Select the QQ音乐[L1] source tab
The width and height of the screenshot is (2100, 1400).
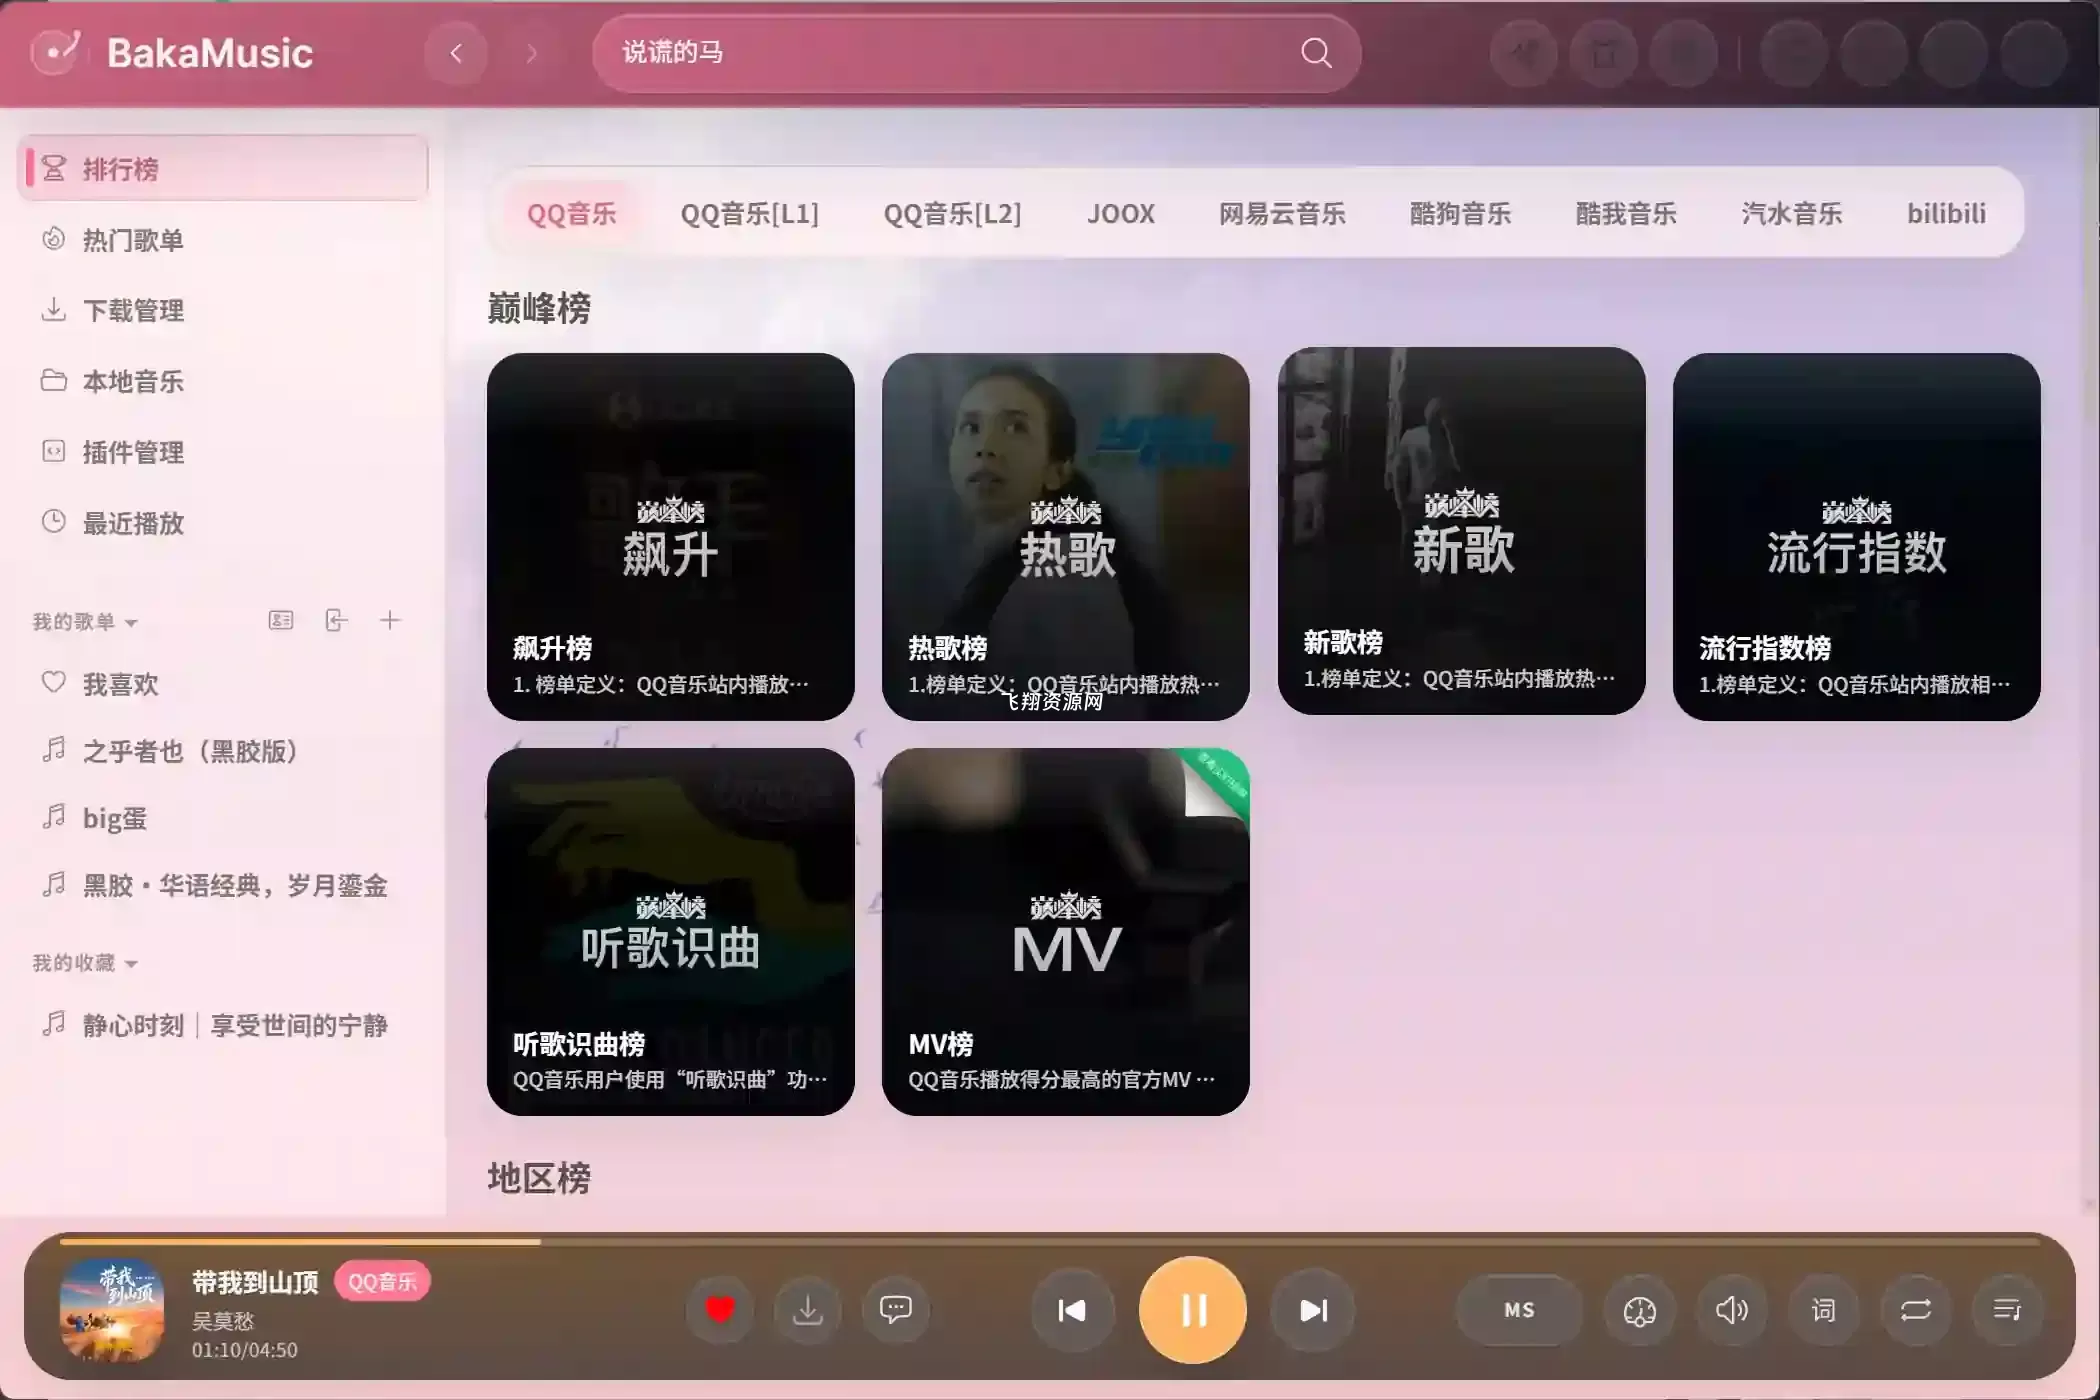750,213
